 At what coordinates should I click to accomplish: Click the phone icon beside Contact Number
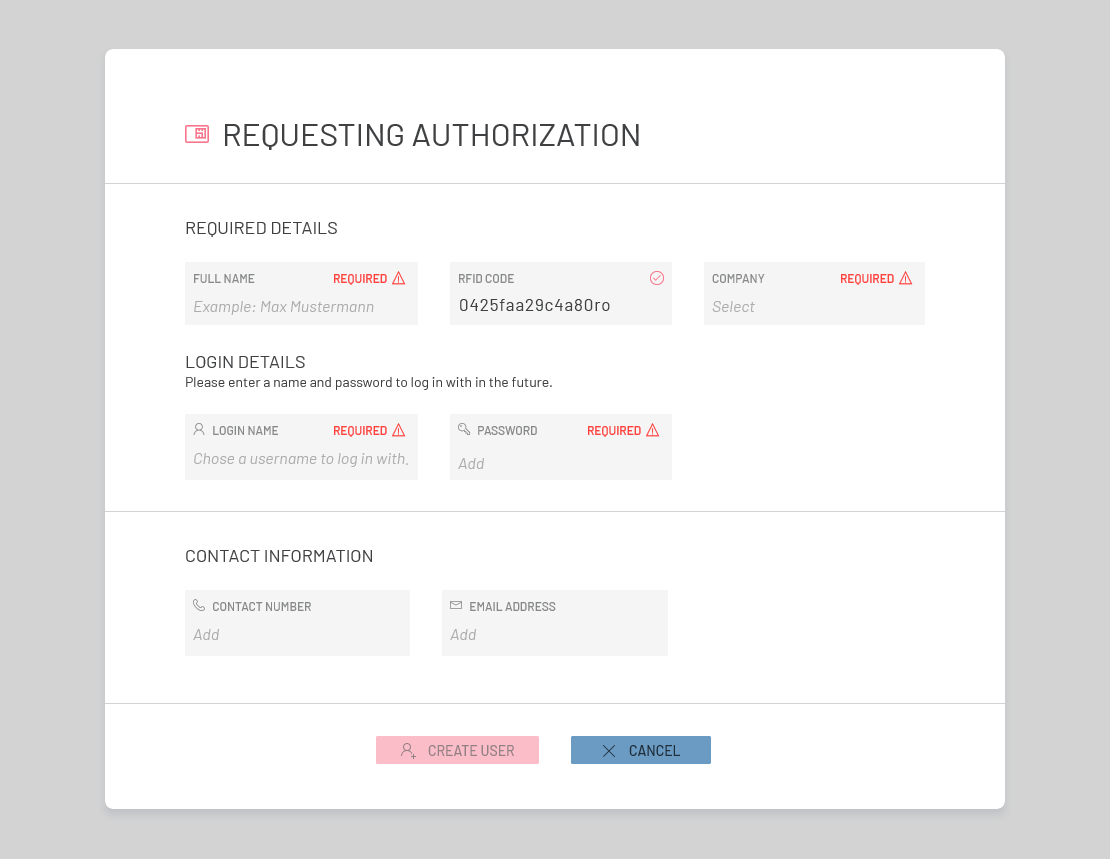tap(199, 605)
